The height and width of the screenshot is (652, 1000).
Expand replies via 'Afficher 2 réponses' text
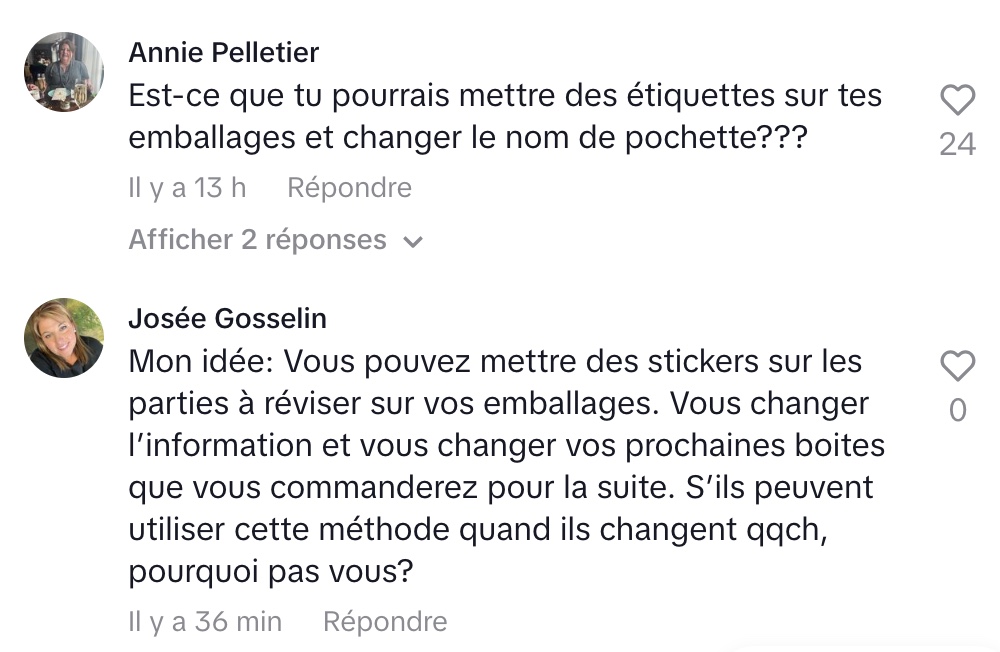[x=257, y=240]
